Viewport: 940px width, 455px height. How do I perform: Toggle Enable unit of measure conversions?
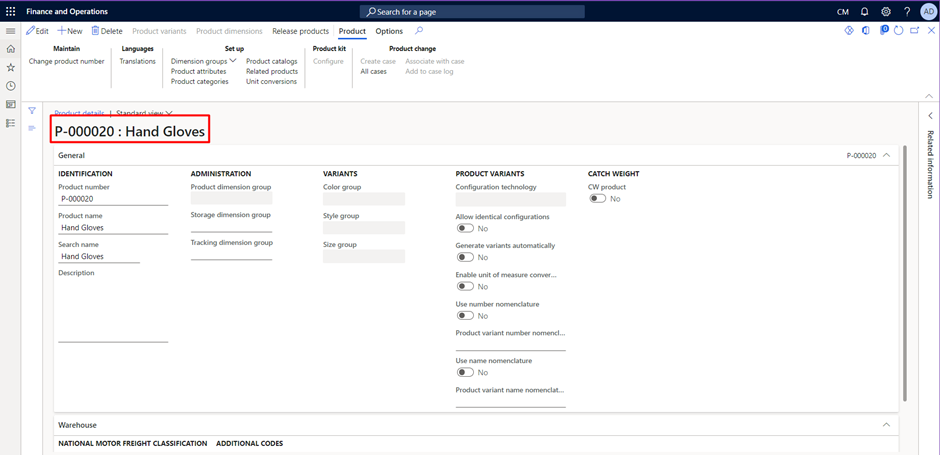[x=465, y=287]
